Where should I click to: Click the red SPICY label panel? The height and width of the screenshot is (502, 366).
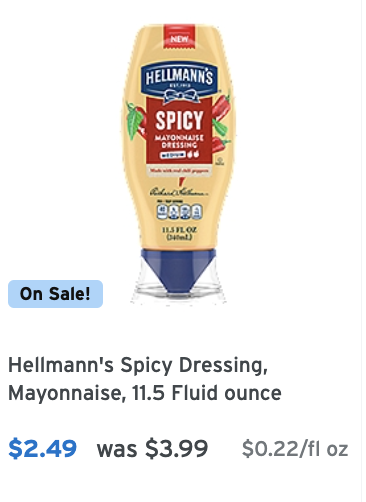click(179, 131)
